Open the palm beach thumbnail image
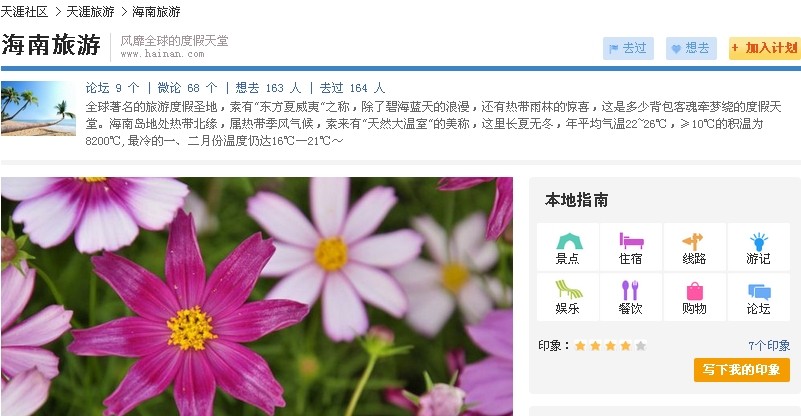This screenshot has width=801, height=416. pyautogui.click(x=38, y=108)
